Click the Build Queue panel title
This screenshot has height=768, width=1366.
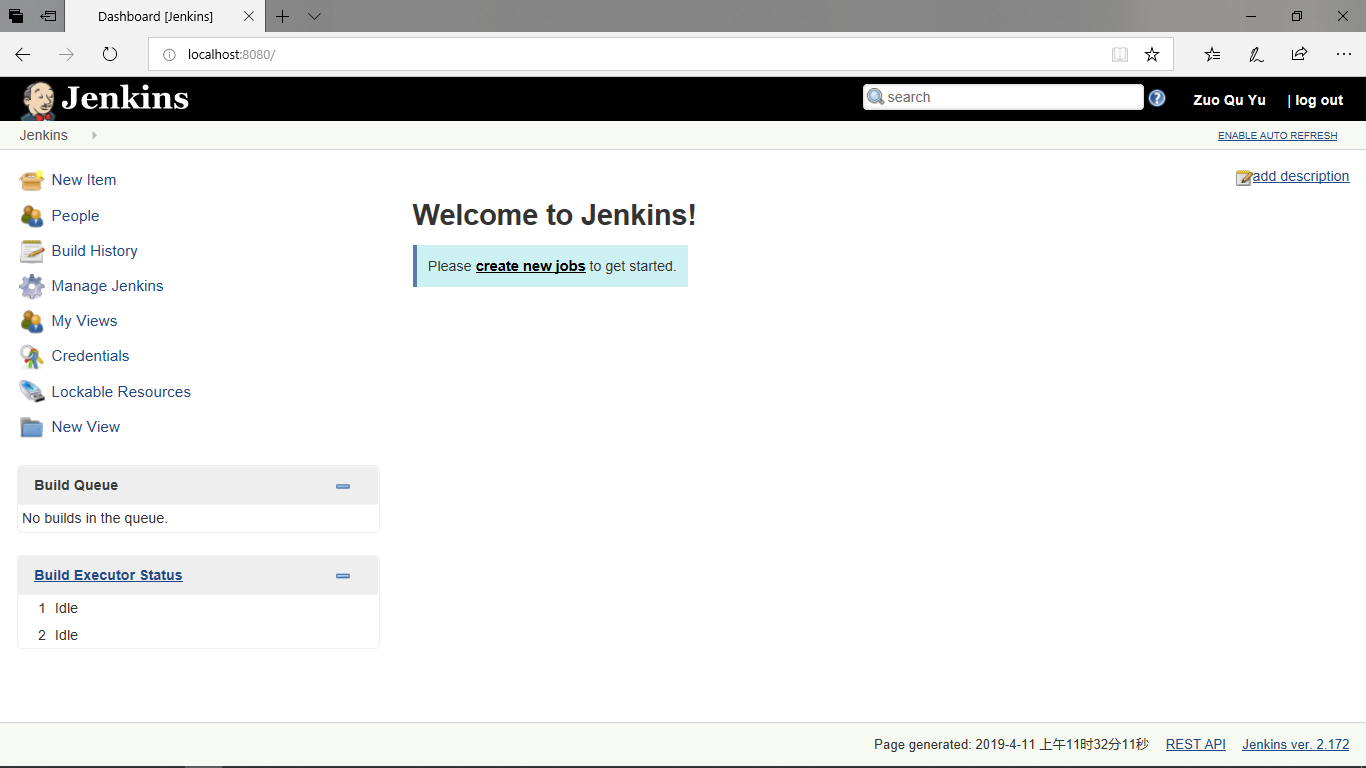(76, 485)
